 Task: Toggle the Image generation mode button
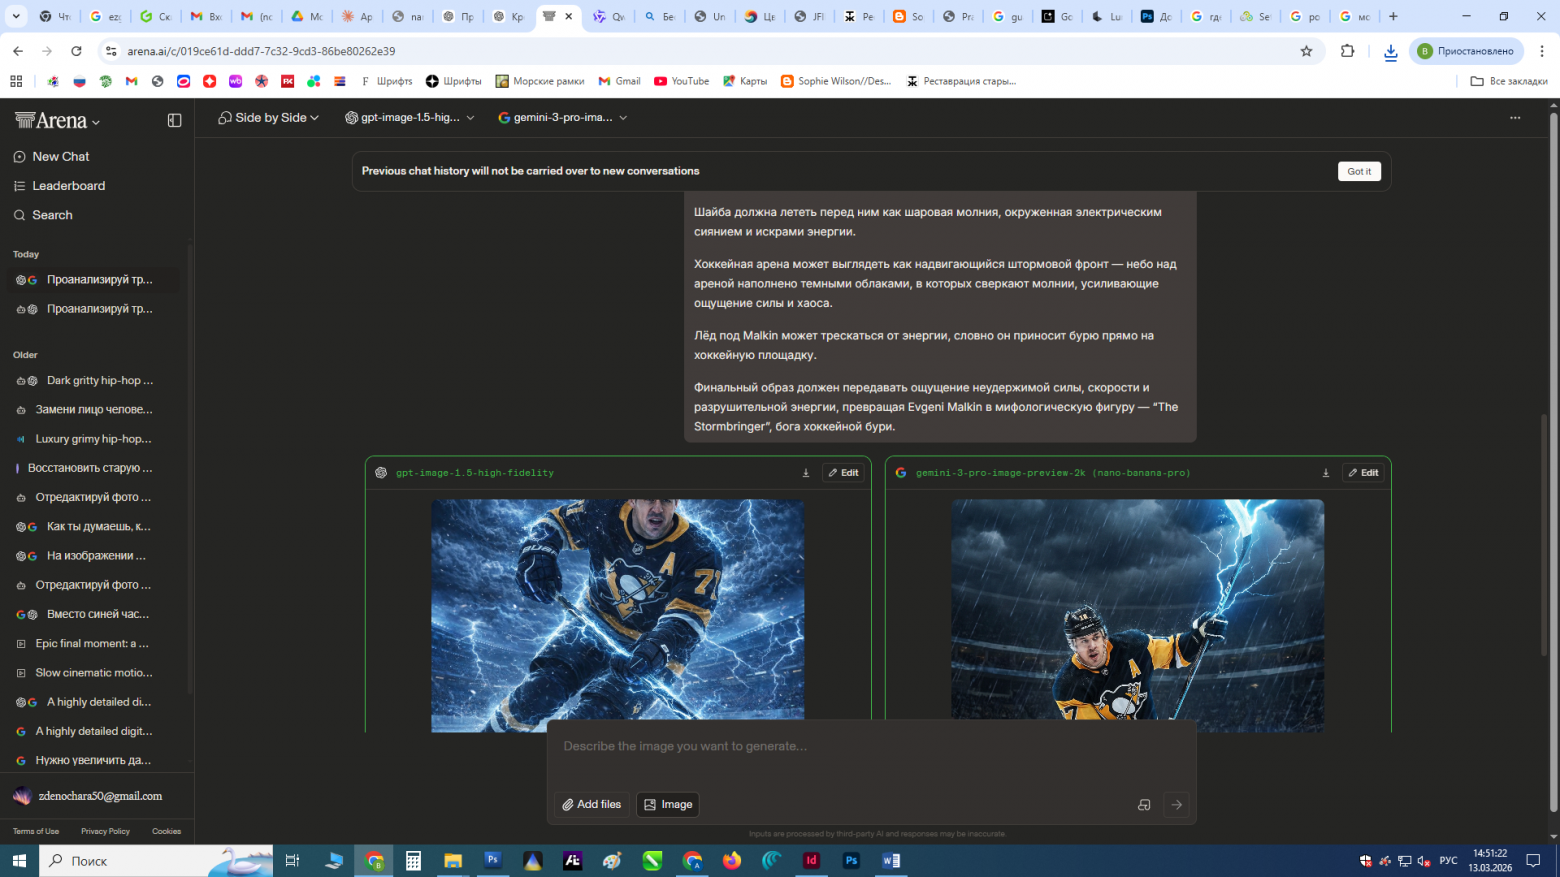[667, 804]
